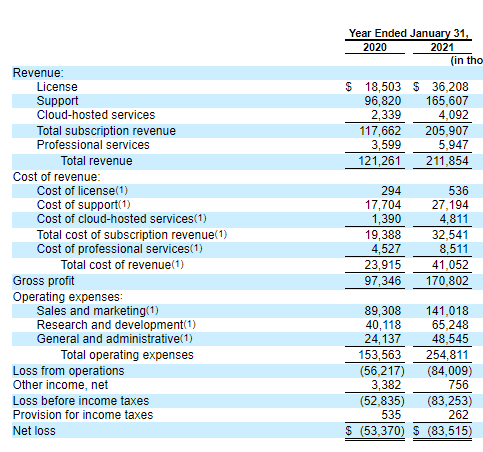Click Cloud-hosted services value 4,092
The width and height of the screenshot is (483, 452).
tap(453, 115)
